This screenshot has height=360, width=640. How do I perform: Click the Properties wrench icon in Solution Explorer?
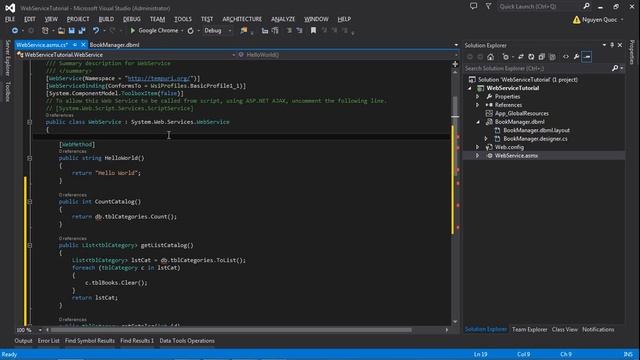pyautogui.click(x=576, y=57)
